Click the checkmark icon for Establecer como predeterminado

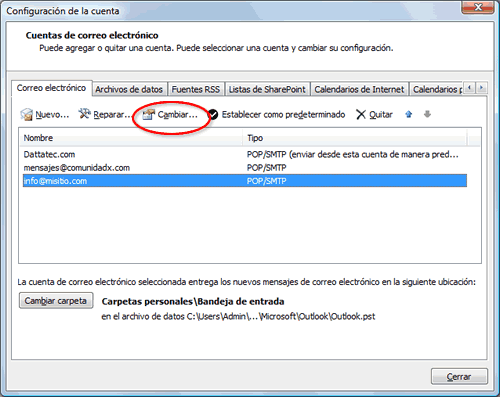pos(213,114)
